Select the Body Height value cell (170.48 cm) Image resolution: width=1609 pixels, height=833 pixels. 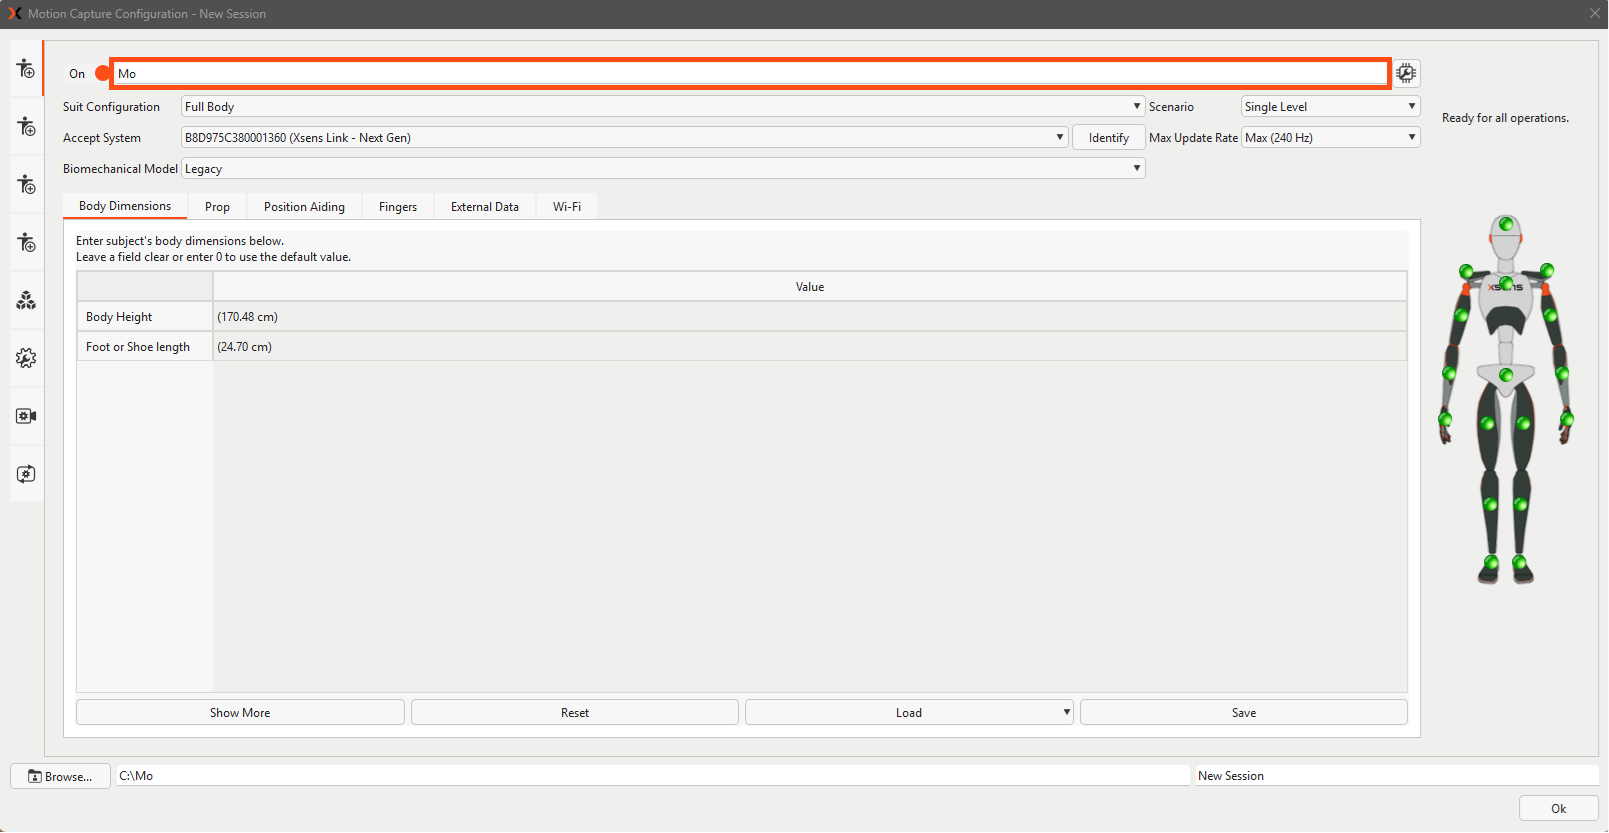(810, 317)
